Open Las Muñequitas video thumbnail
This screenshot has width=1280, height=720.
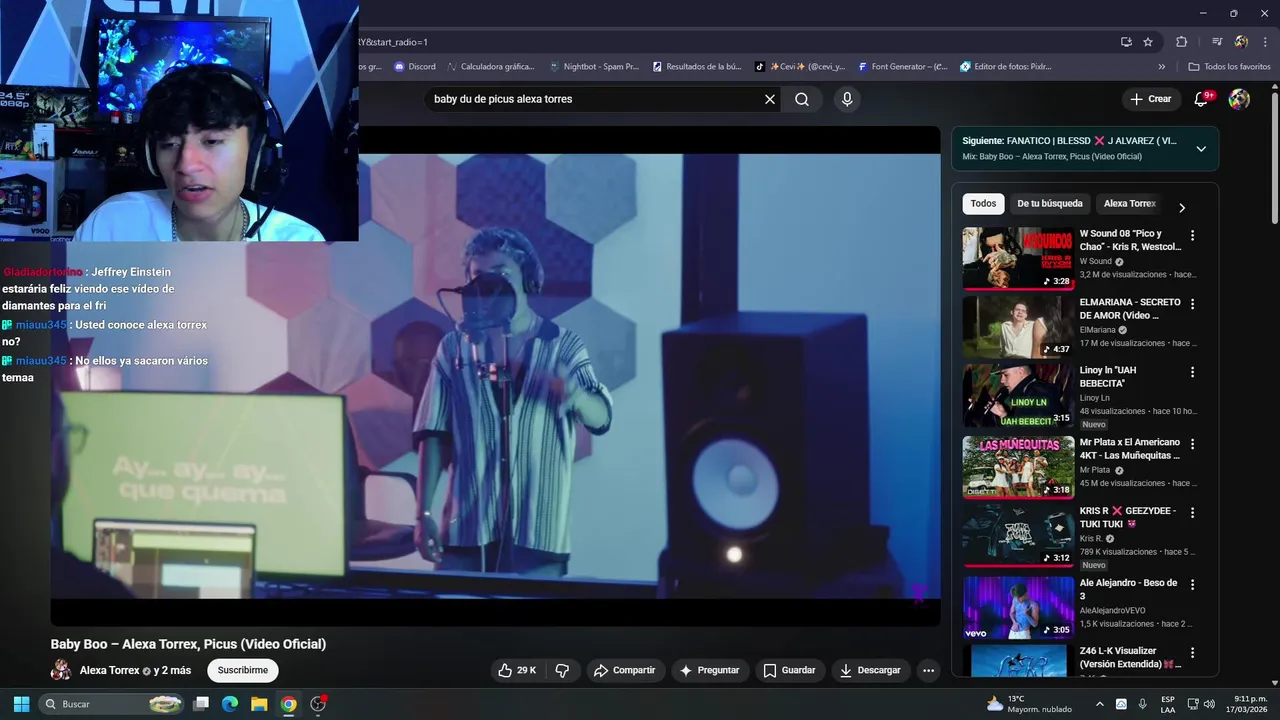pos(1018,466)
